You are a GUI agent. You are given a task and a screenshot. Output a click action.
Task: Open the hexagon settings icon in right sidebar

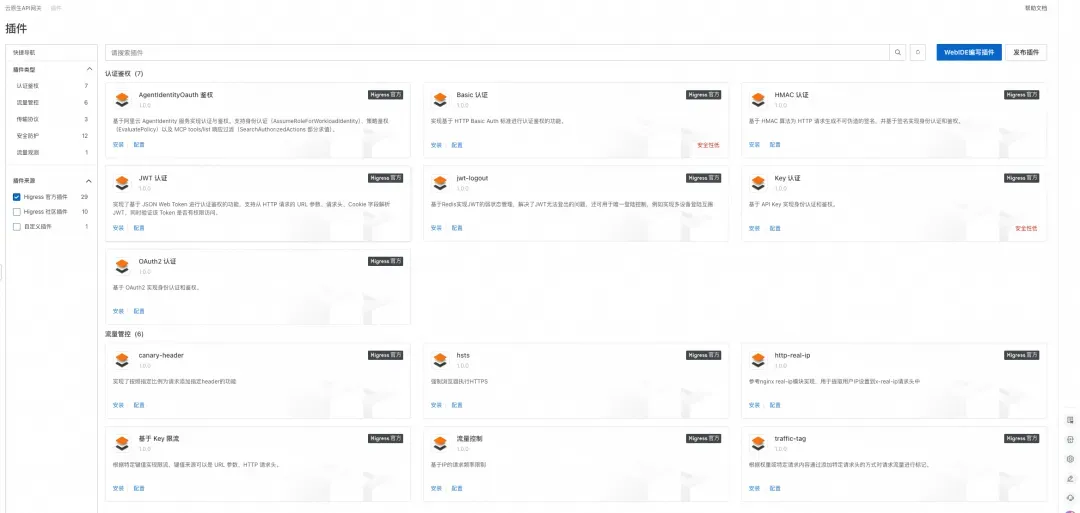(1070, 459)
